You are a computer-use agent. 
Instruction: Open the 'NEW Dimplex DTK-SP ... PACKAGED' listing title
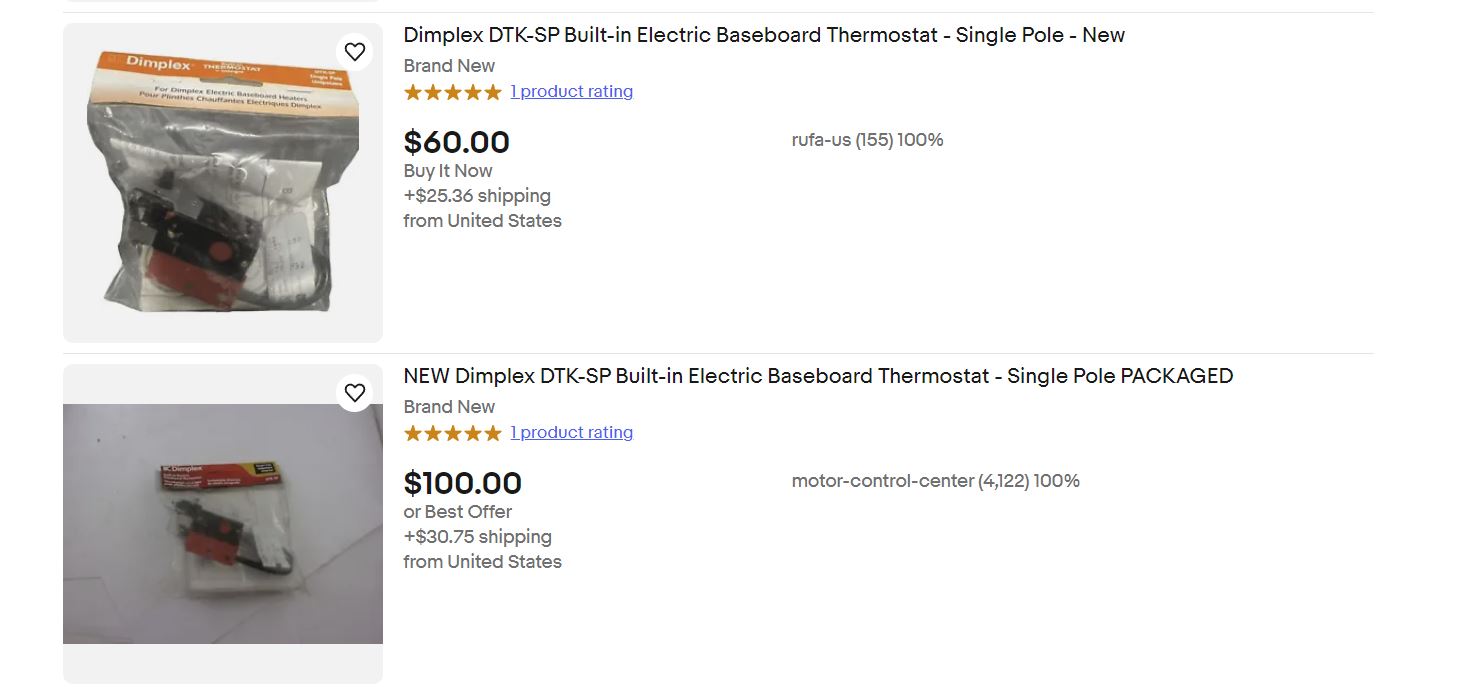coord(818,376)
